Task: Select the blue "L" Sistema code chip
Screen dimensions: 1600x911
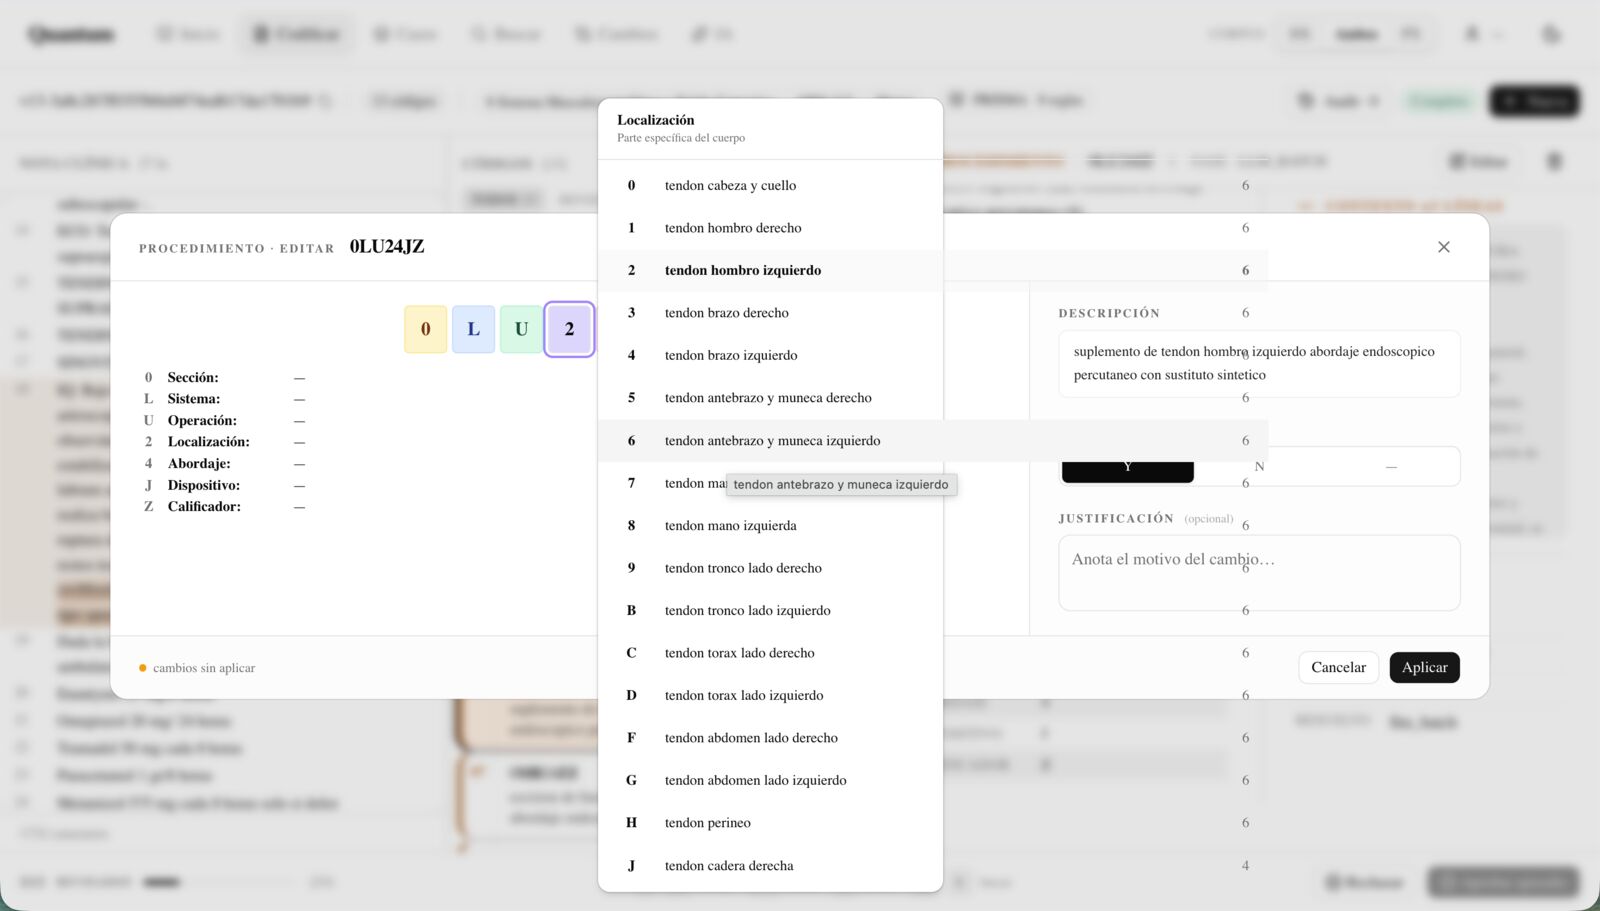Action: 473,328
